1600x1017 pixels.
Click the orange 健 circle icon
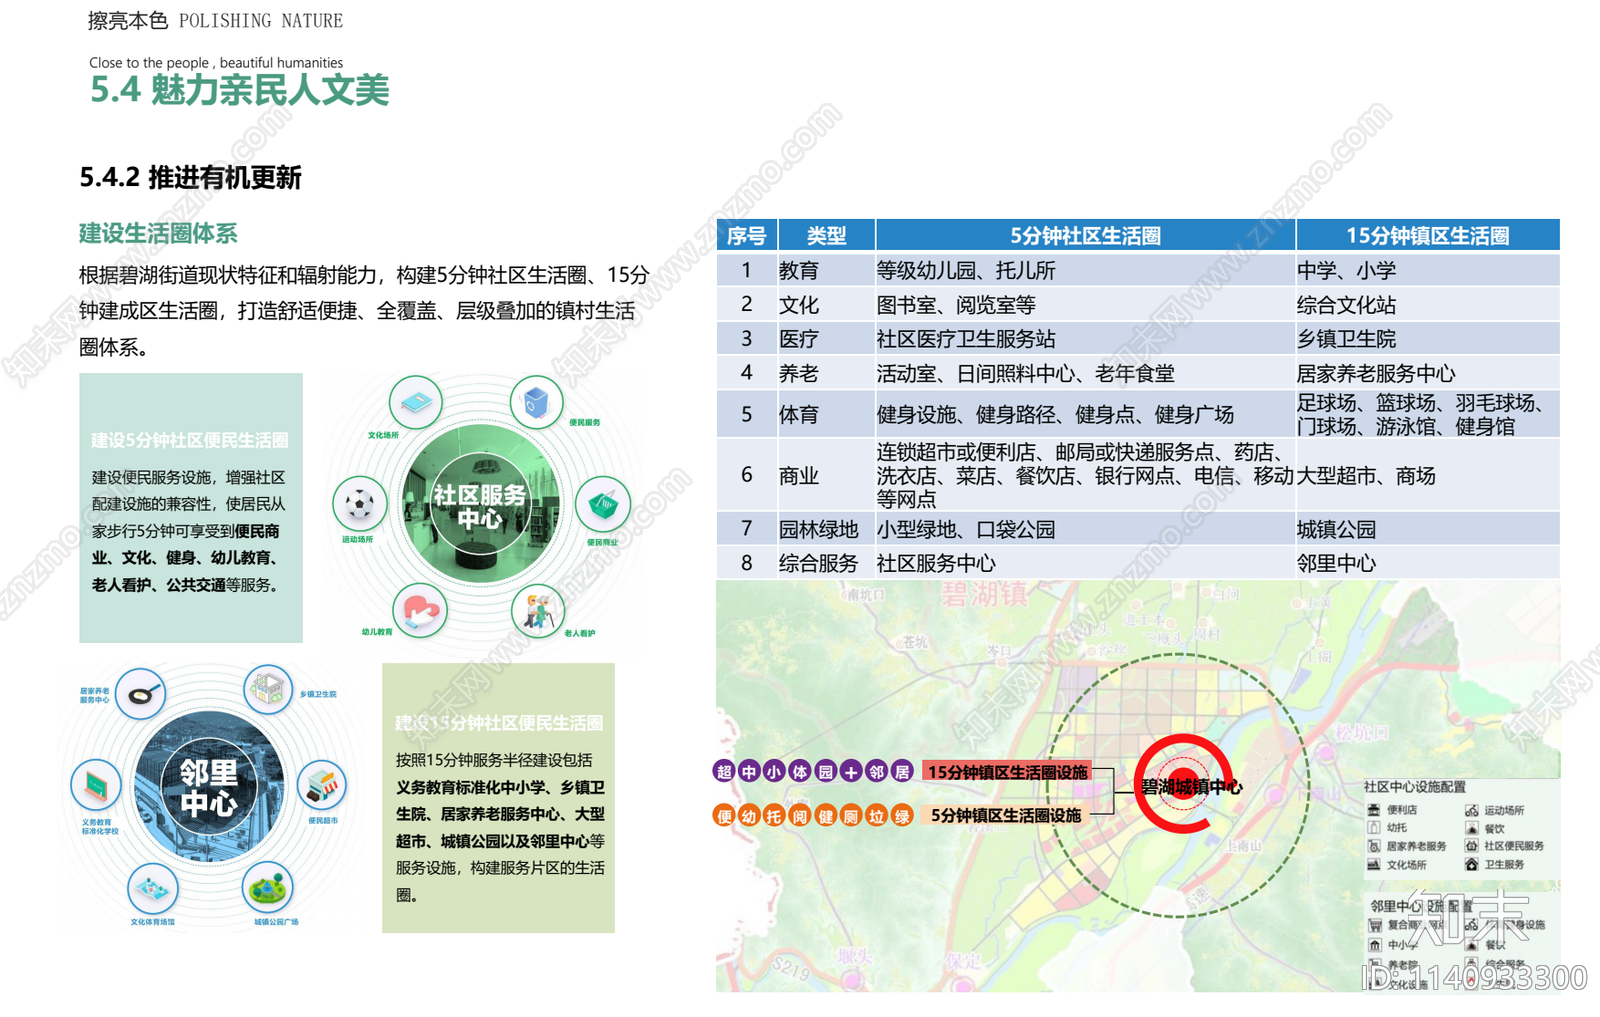click(x=825, y=816)
